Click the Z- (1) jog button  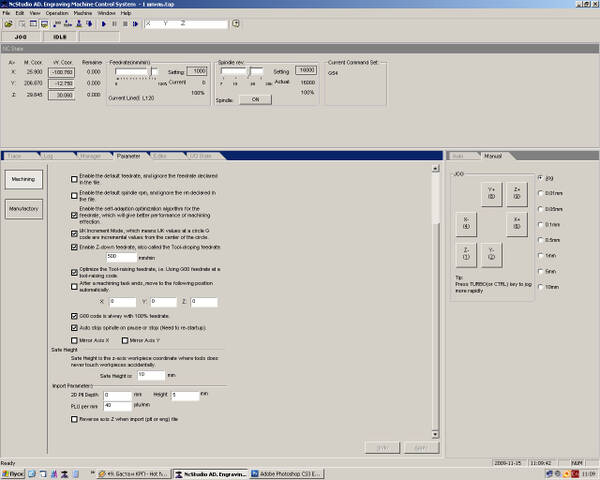(466, 254)
